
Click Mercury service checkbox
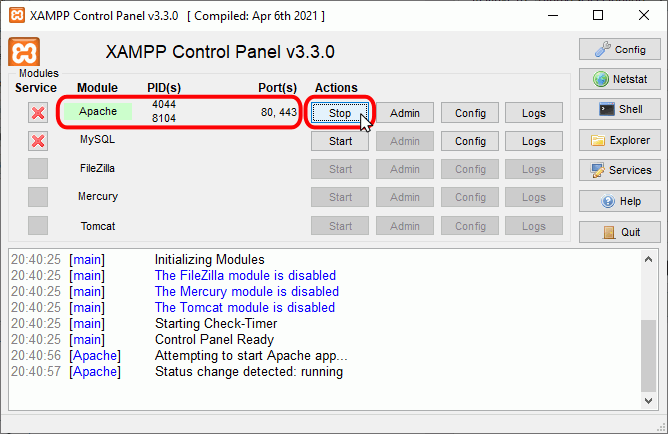tap(38, 197)
